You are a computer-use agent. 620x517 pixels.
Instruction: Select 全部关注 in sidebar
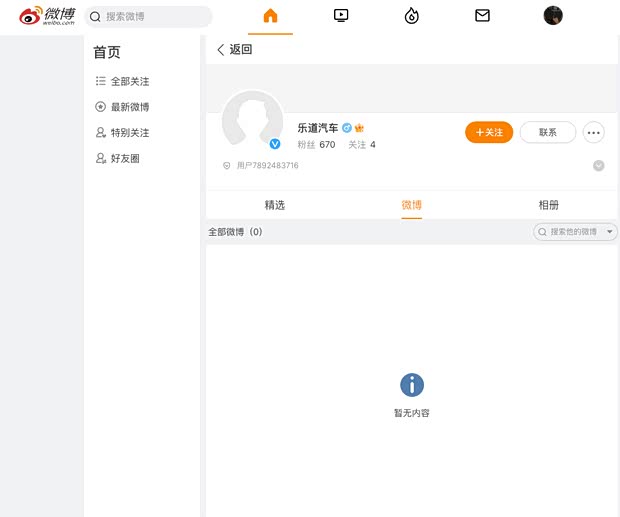[x=129, y=81]
